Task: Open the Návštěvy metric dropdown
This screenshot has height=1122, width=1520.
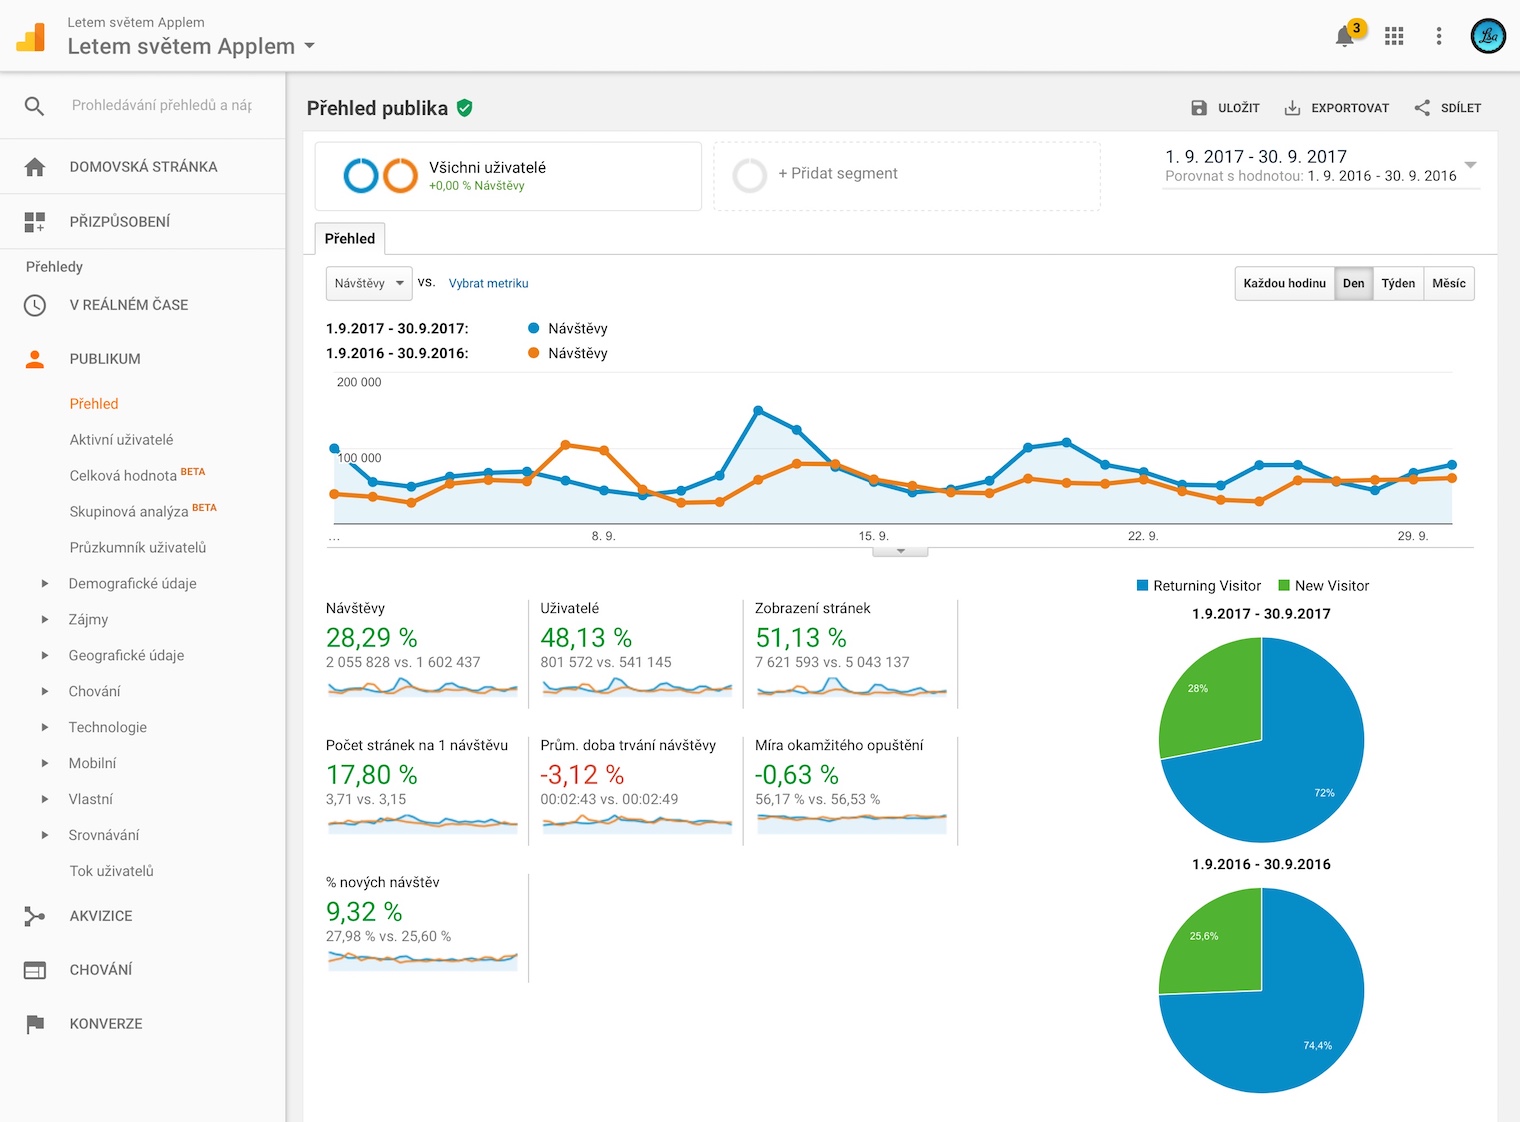Action: [369, 283]
